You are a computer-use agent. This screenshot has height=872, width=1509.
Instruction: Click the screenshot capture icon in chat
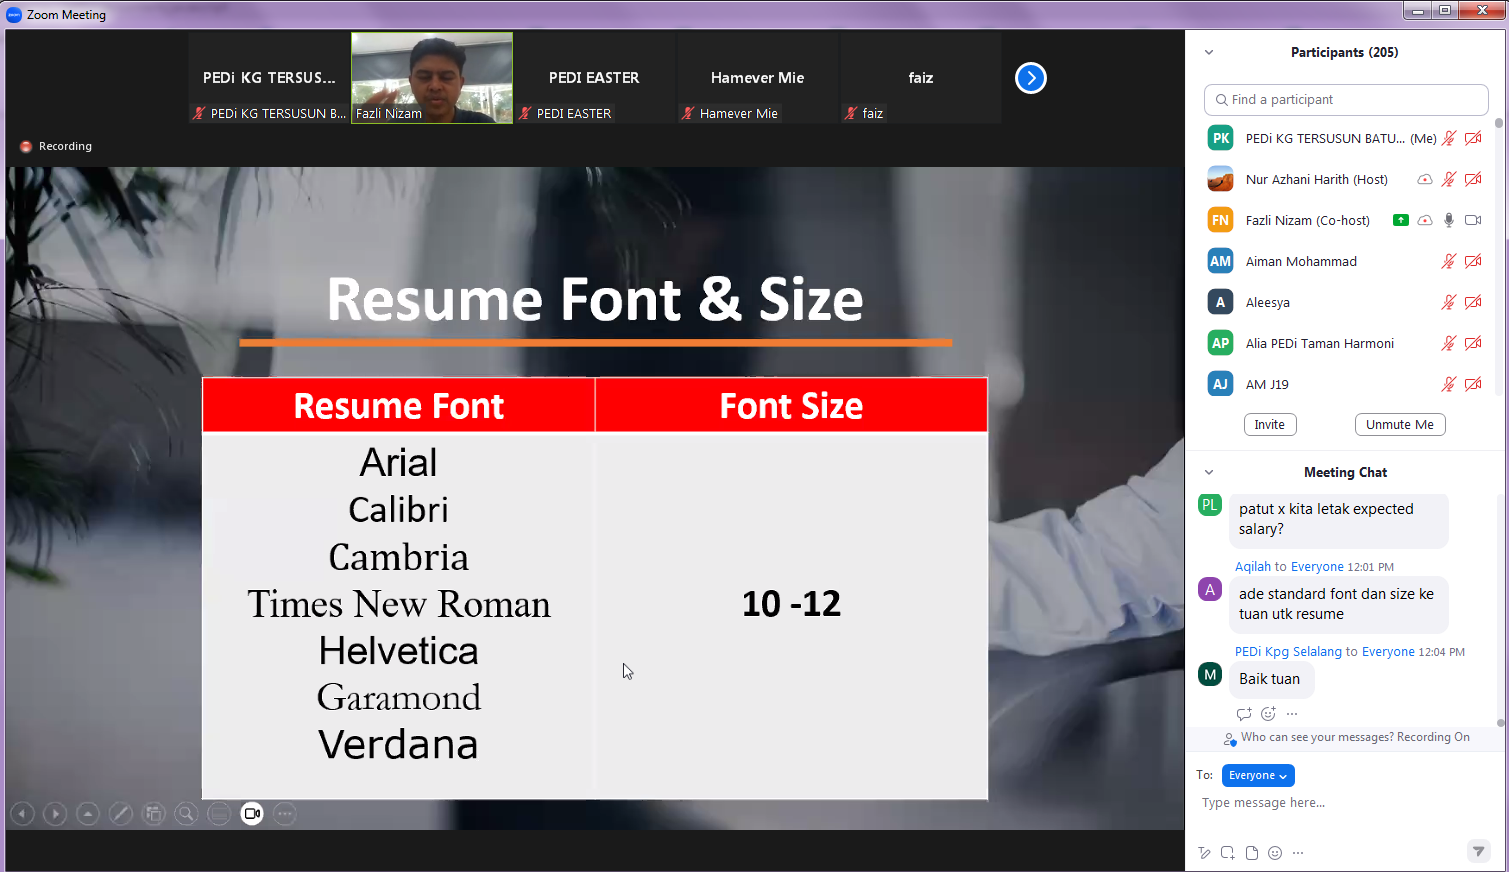(1227, 853)
